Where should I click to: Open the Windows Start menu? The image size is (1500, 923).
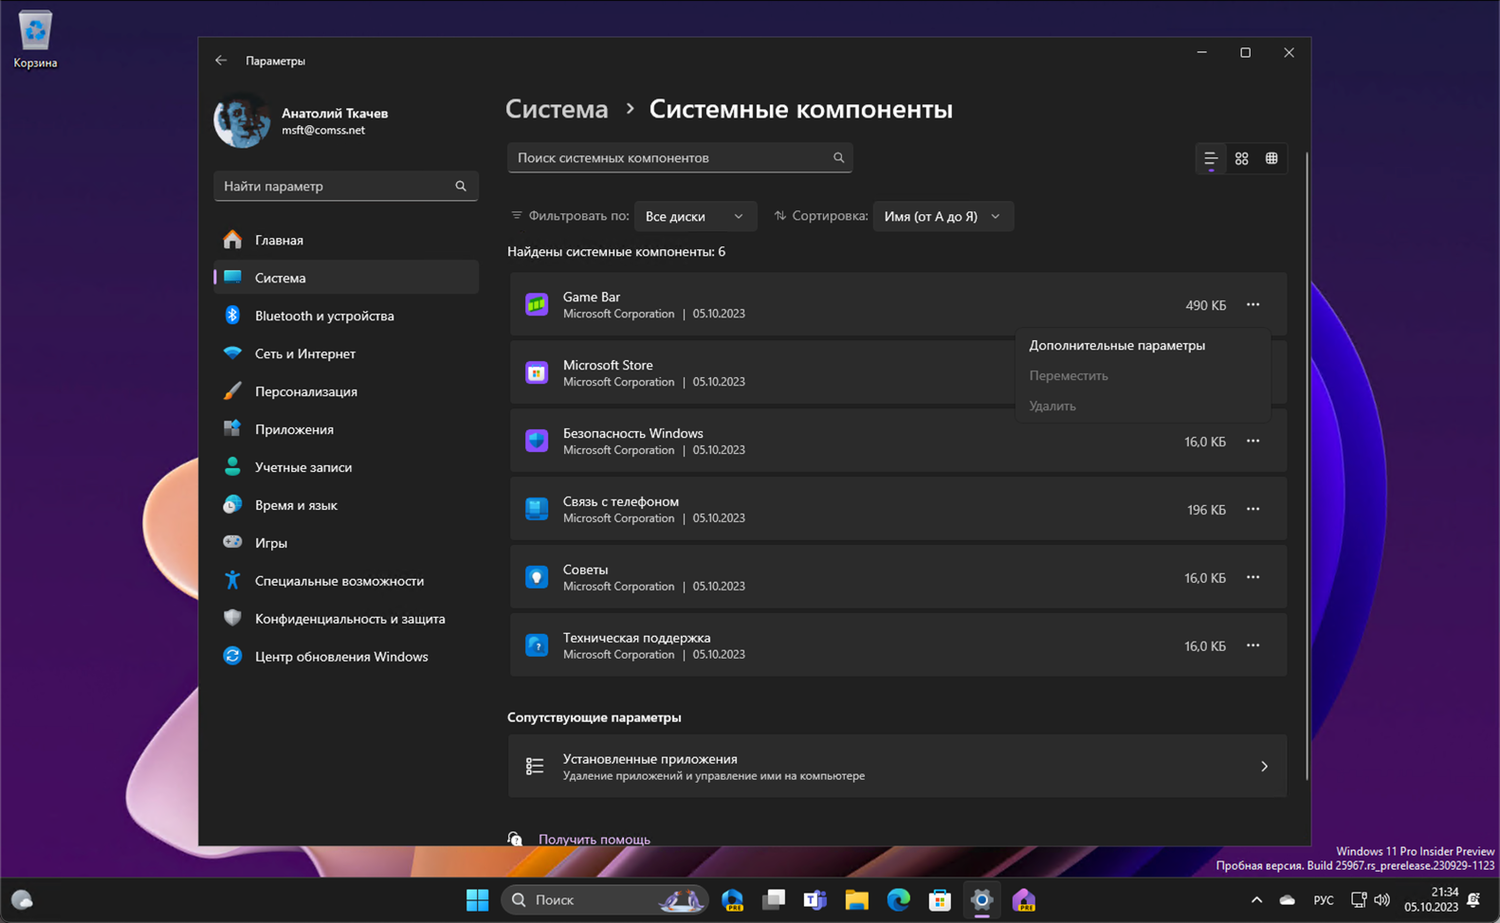click(478, 900)
